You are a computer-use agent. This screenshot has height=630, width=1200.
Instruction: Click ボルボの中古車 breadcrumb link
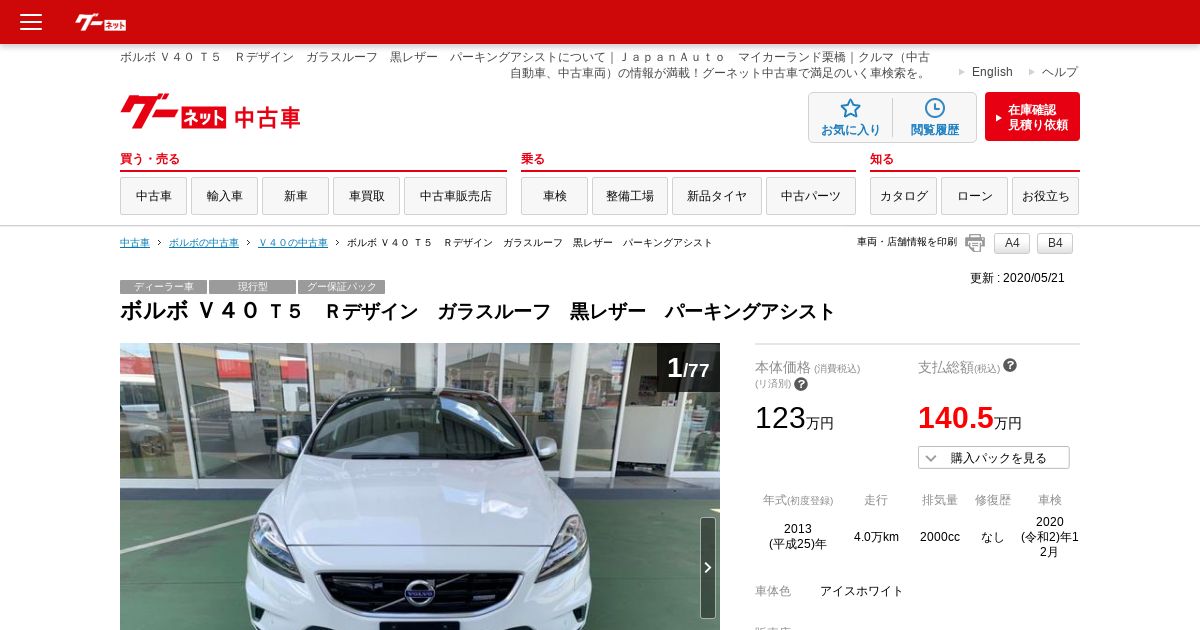coord(204,243)
